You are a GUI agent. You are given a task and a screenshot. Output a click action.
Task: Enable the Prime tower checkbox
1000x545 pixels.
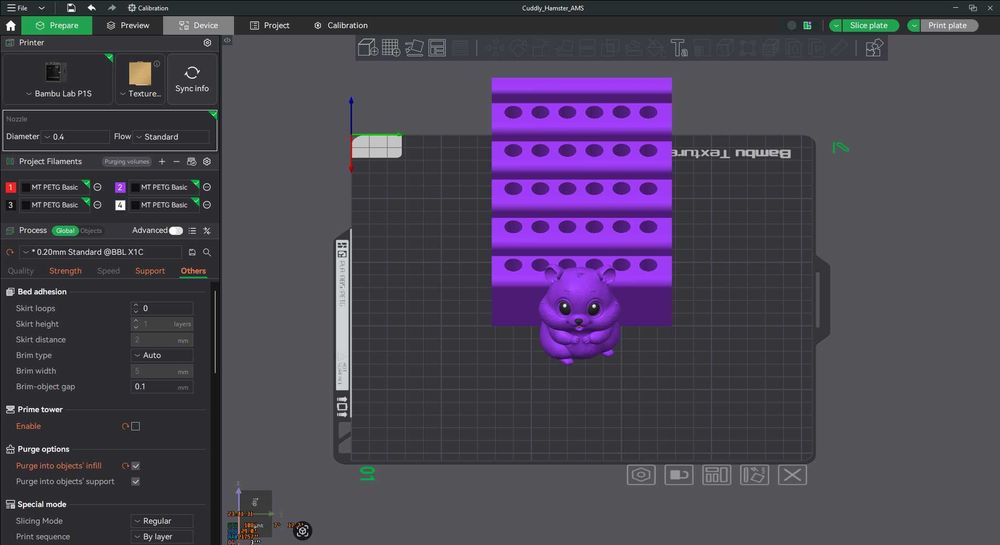tap(135, 426)
